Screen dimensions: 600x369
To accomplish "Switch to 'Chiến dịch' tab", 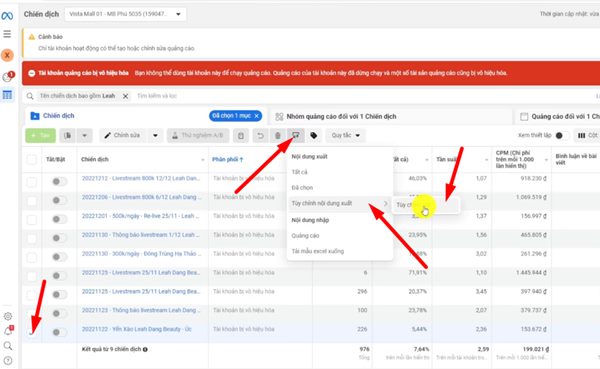I will [x=59, y=116].
